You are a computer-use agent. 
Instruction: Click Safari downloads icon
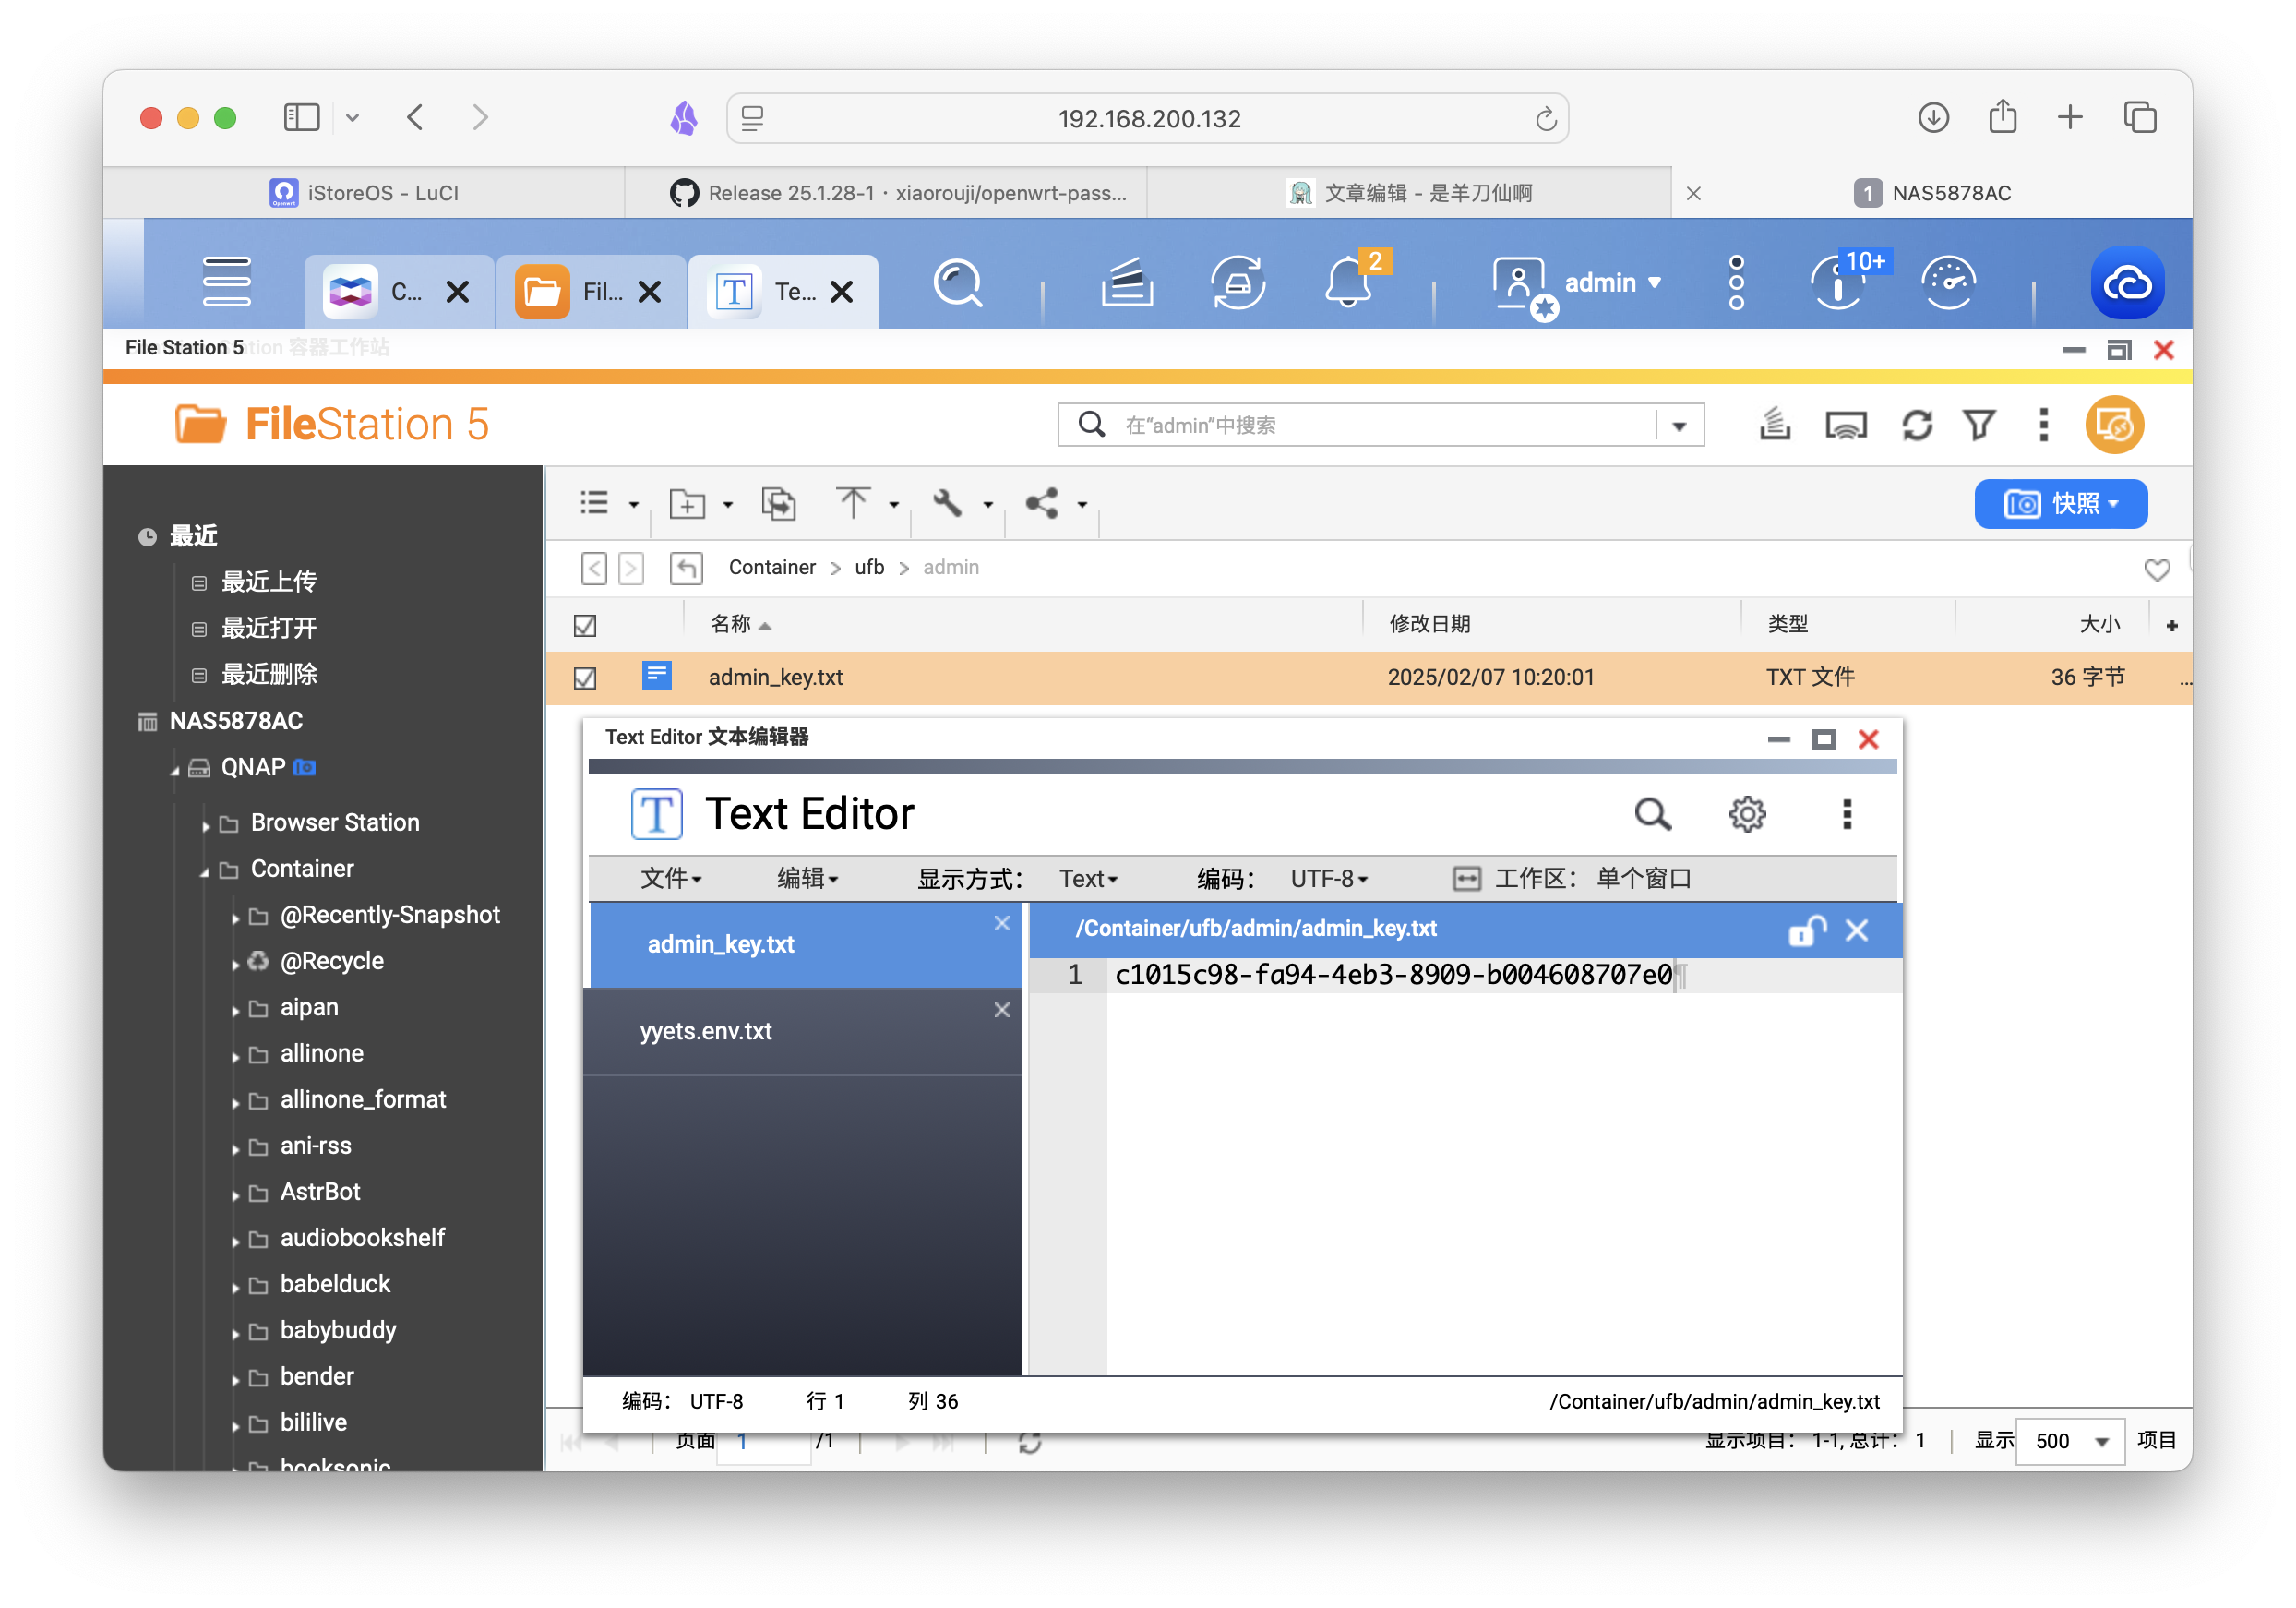1932,118
